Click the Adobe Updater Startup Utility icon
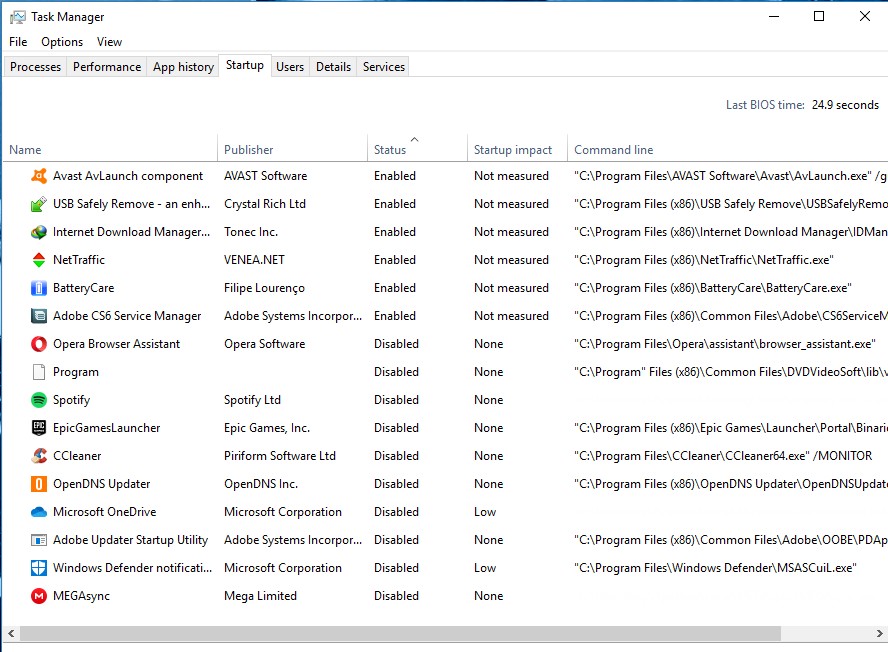888x652 pixels. 39,540
